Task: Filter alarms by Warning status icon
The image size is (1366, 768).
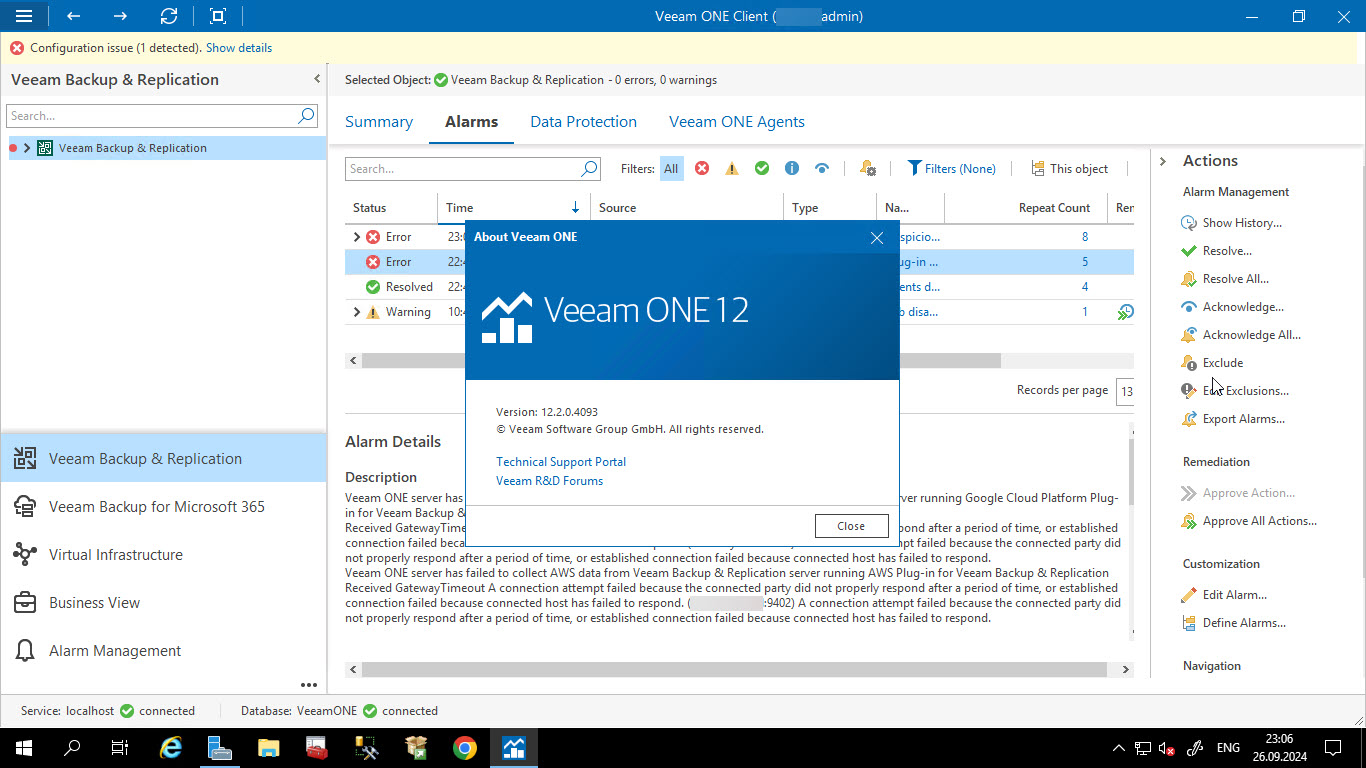Action: coord(732,169)
